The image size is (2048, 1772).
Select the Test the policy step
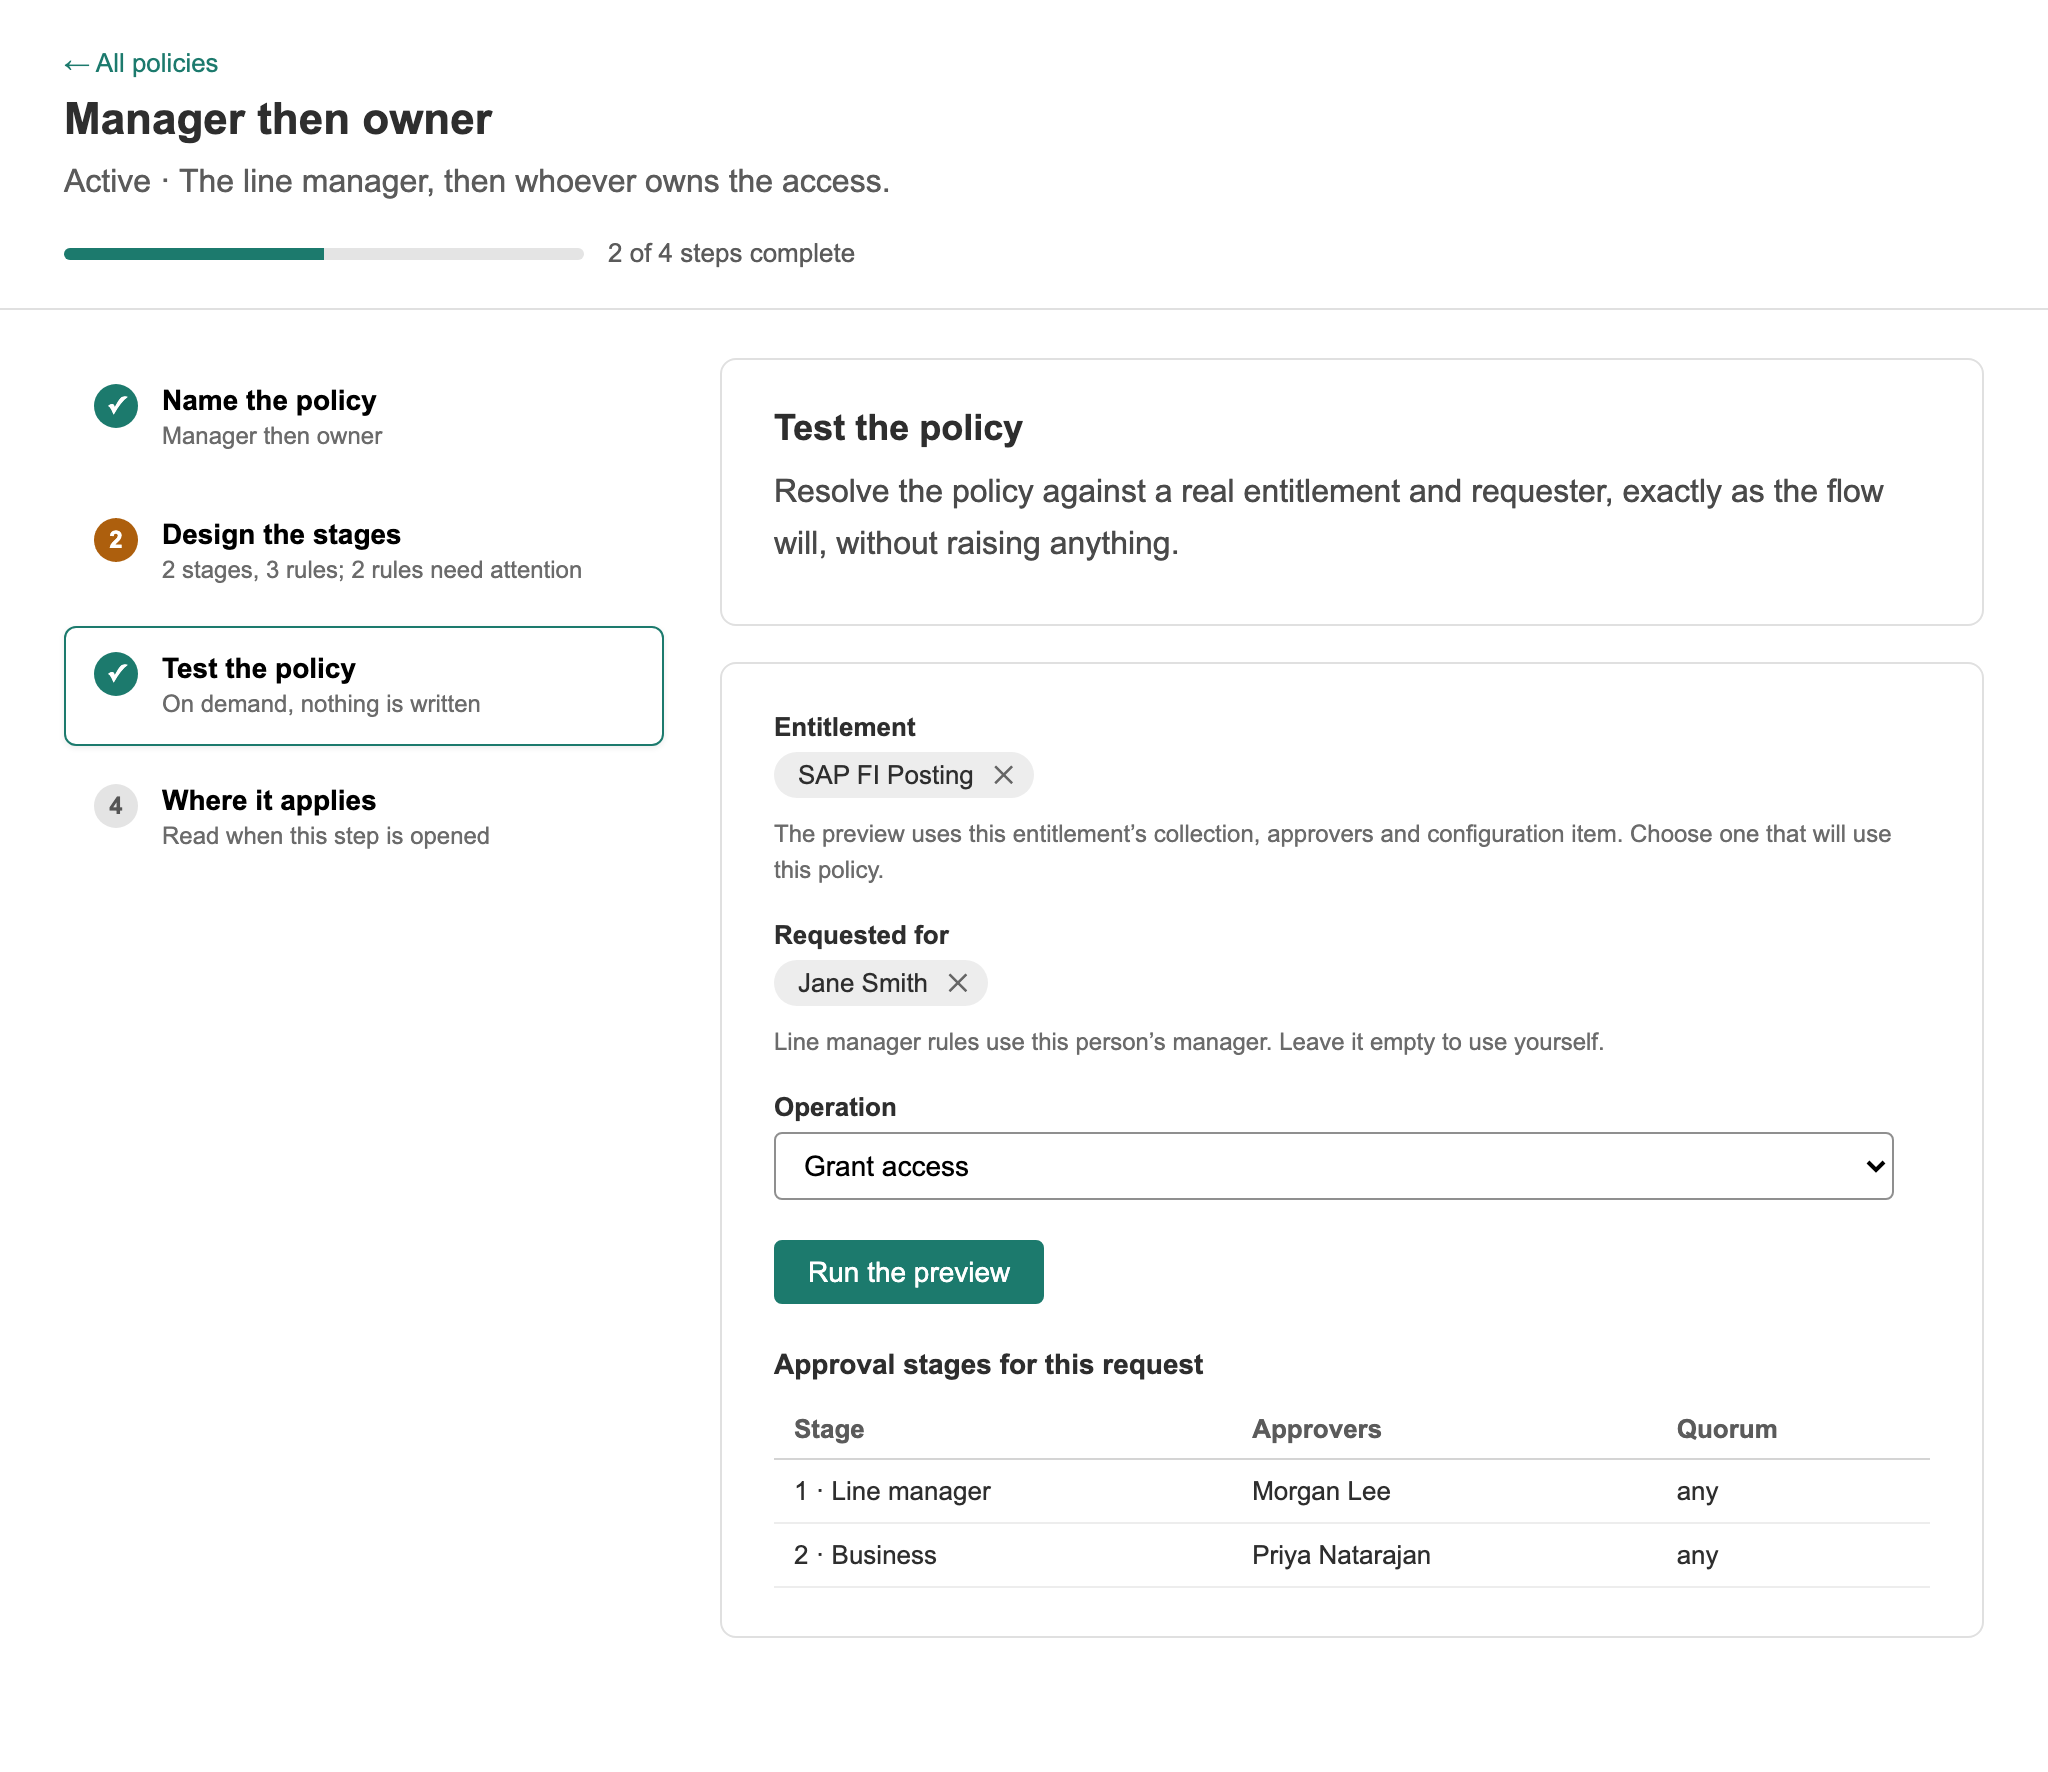tap(364, 686)
